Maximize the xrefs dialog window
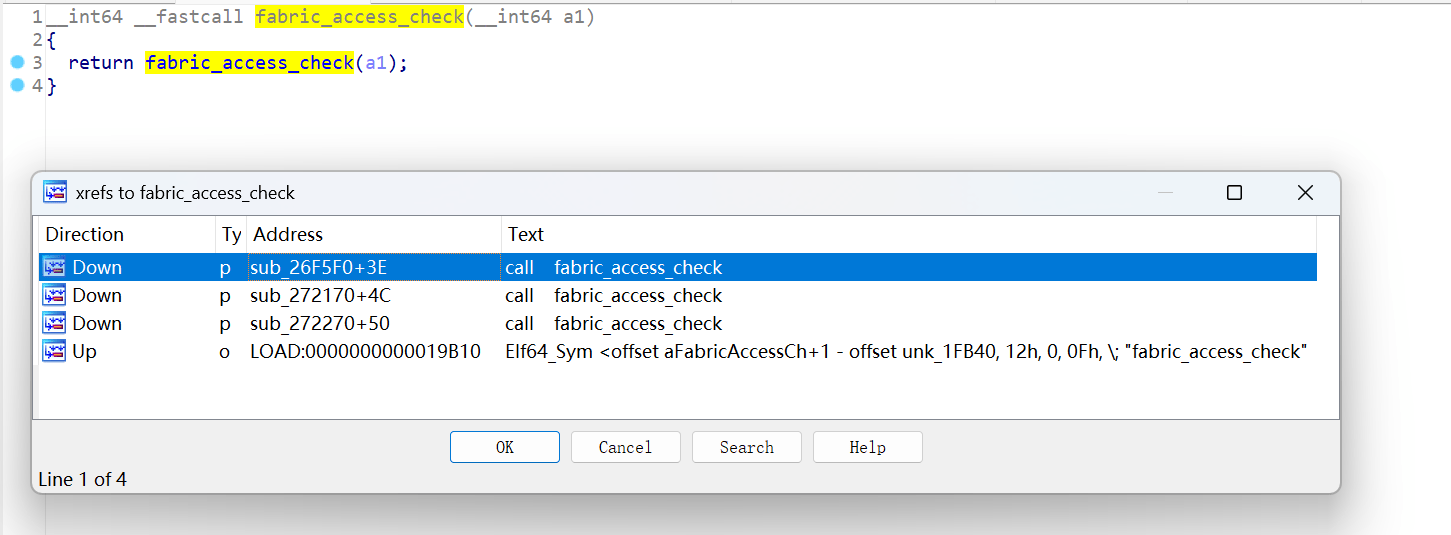 click(x=1234, y=193)
